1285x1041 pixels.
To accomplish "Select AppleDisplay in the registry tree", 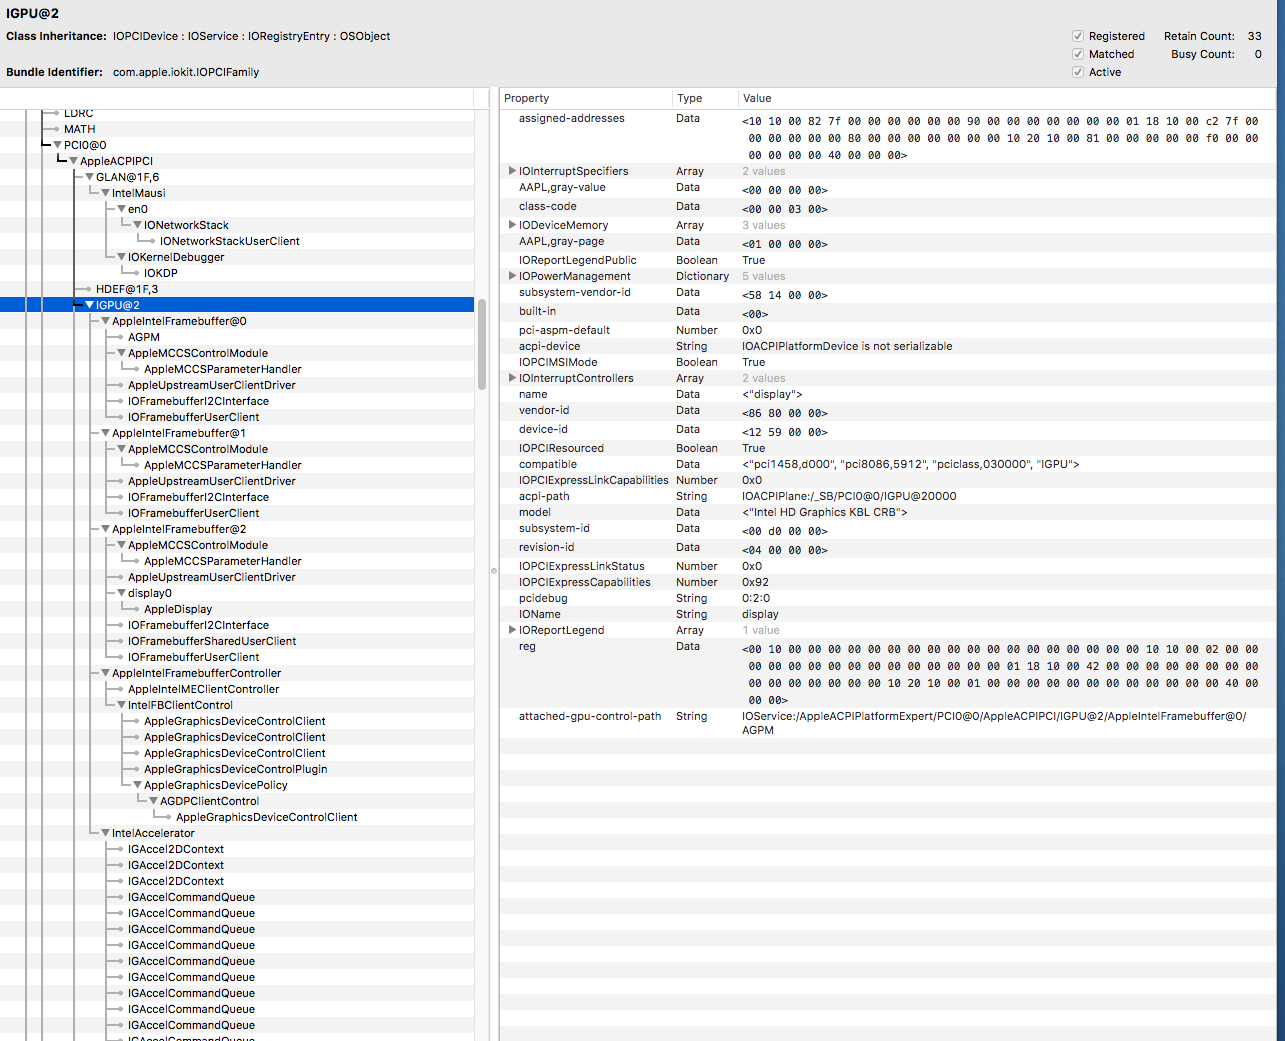I will pos(178,609).
